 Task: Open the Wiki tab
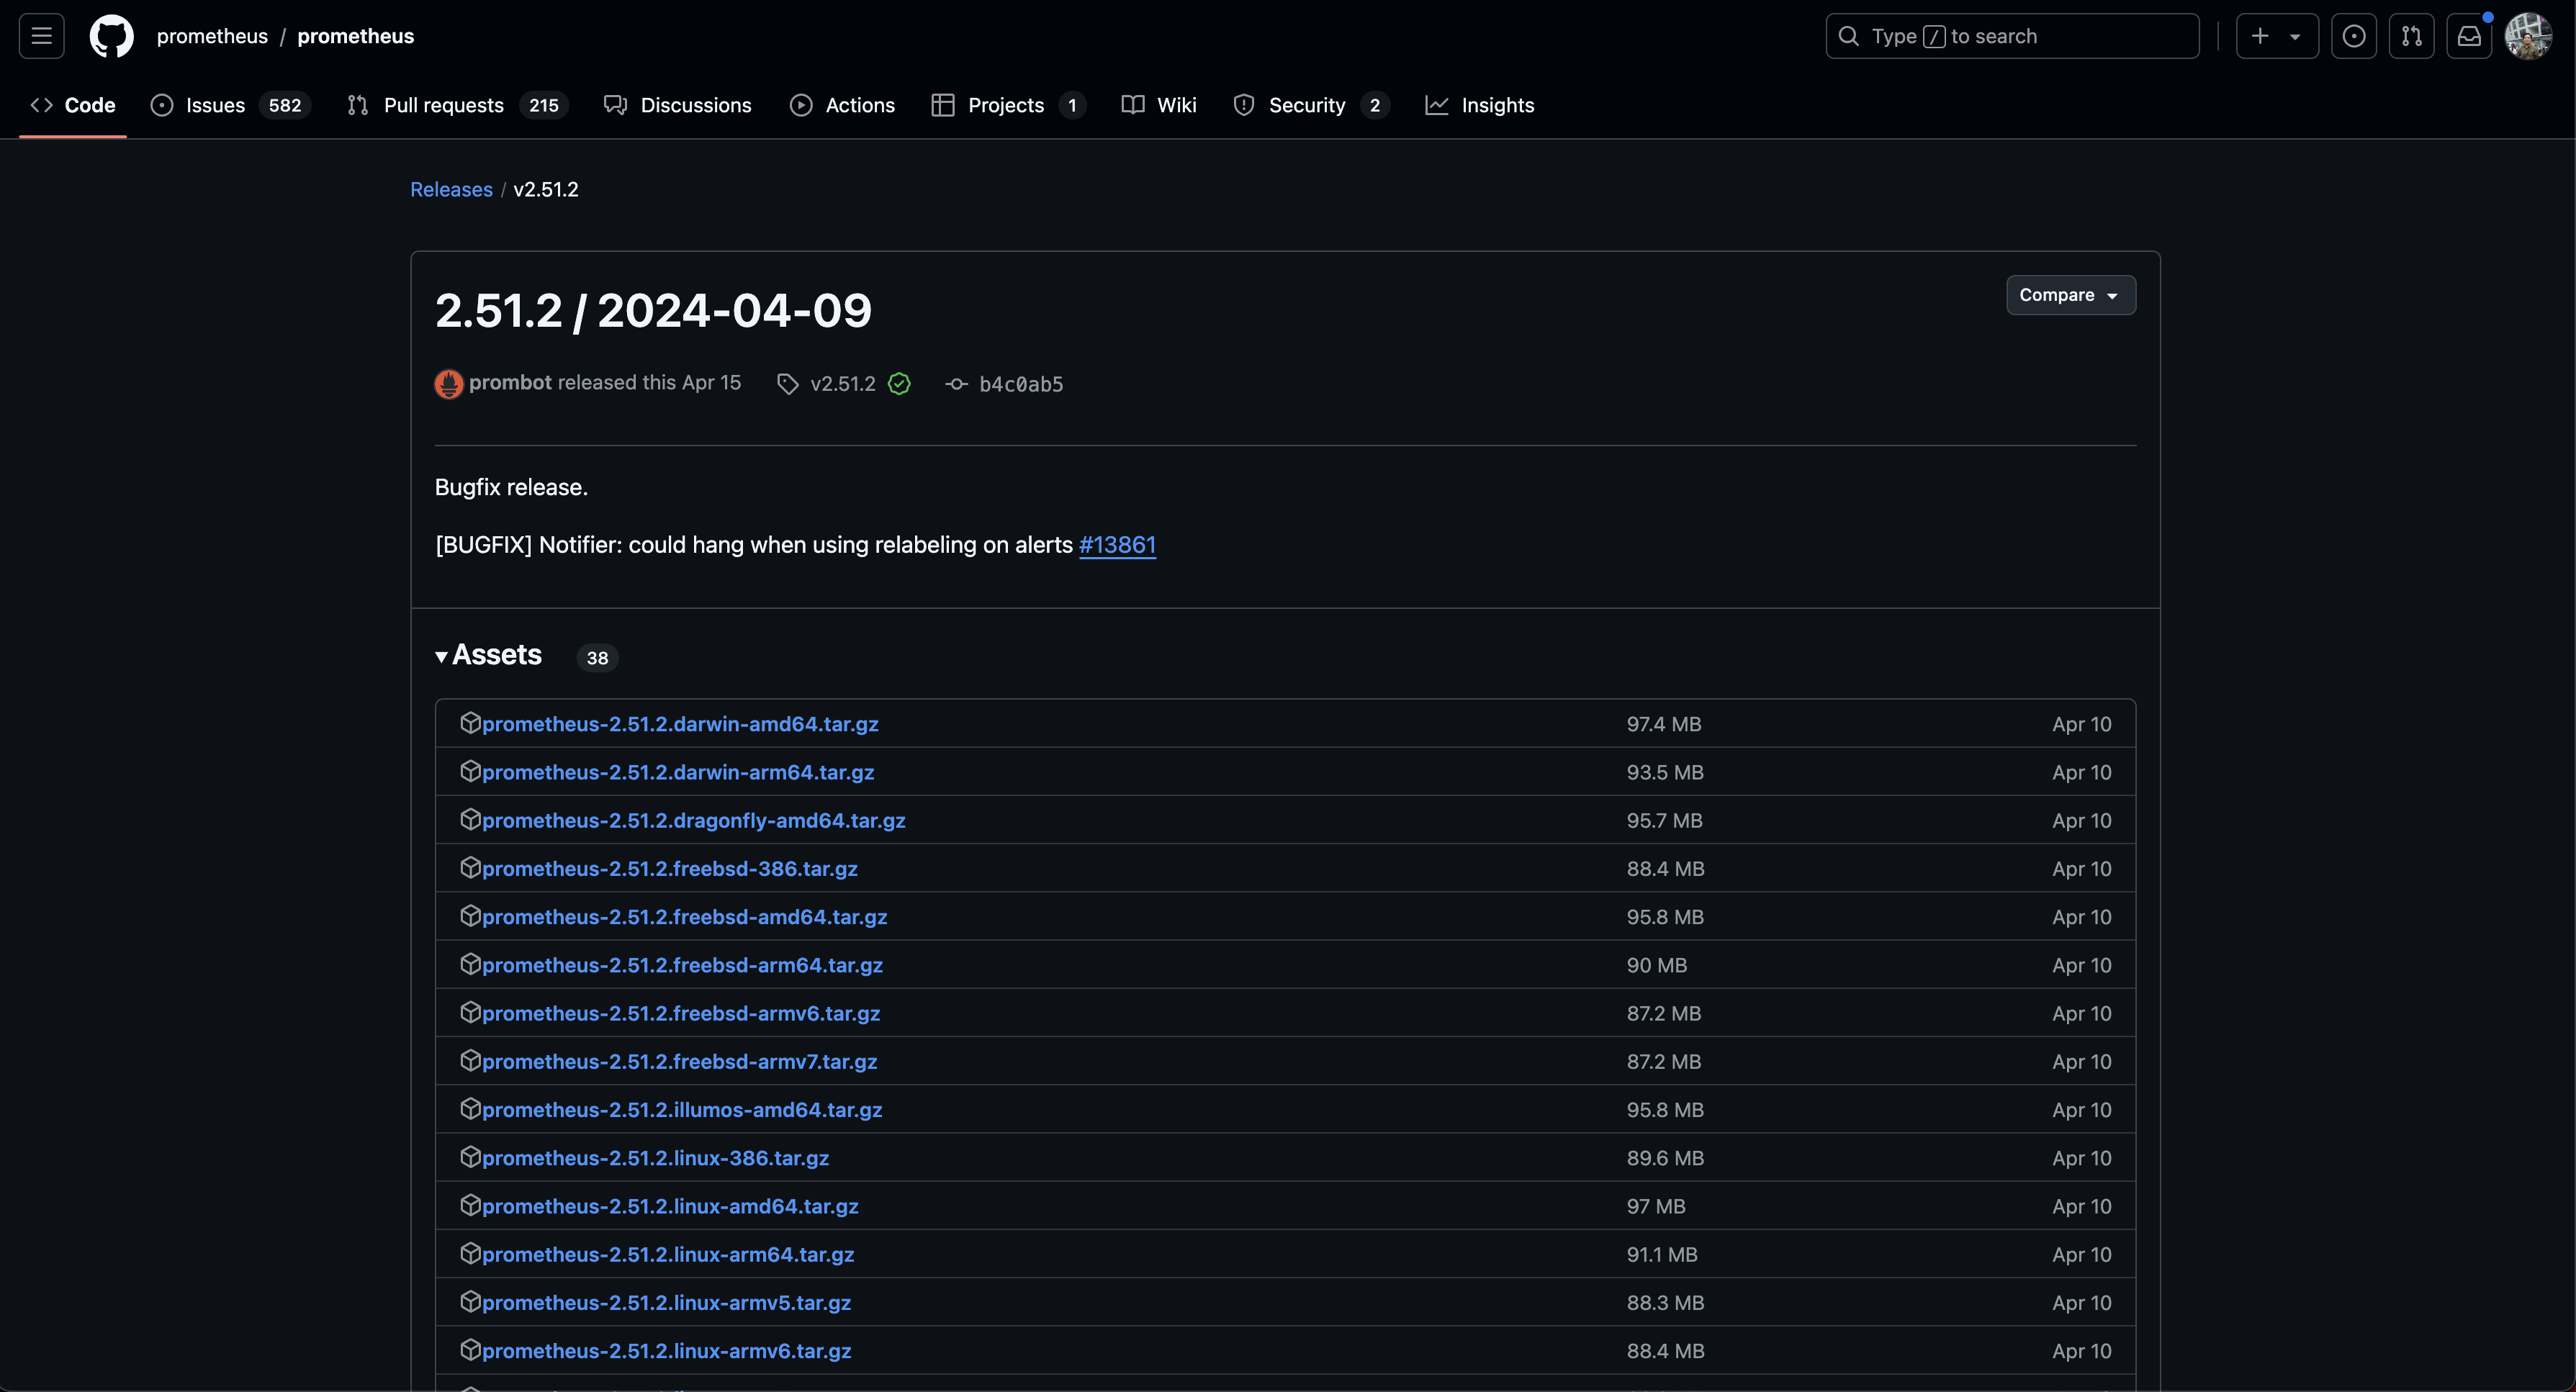[x=1159, y=105]
